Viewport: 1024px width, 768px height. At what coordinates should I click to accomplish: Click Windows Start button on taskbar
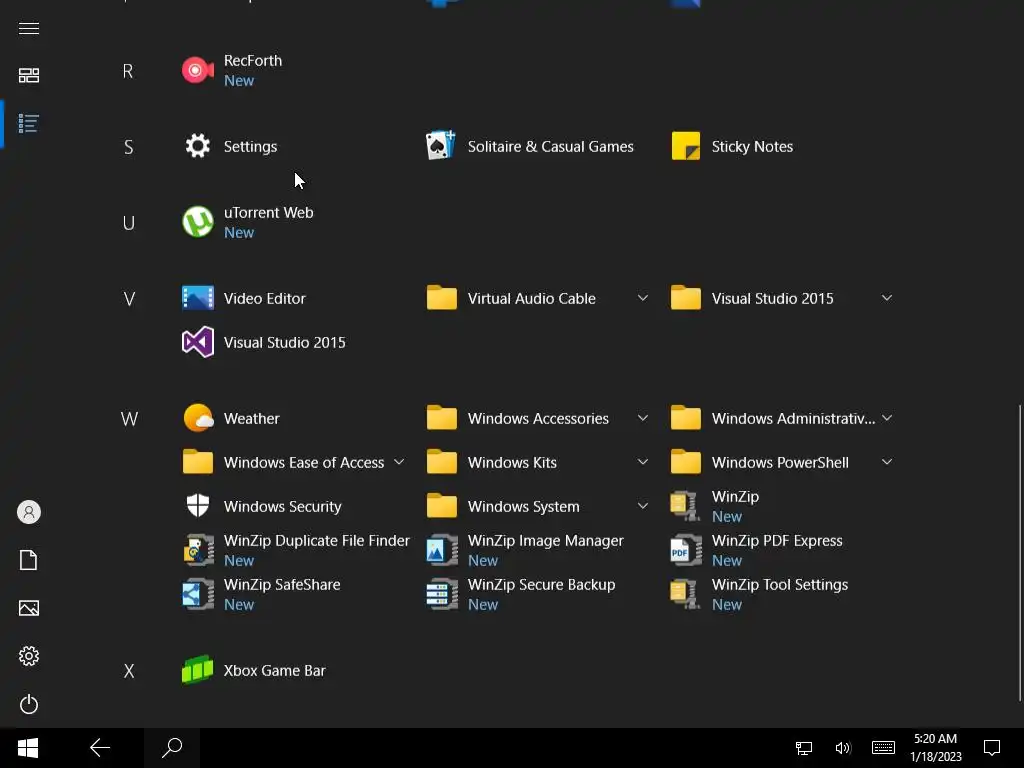(28, 748)
